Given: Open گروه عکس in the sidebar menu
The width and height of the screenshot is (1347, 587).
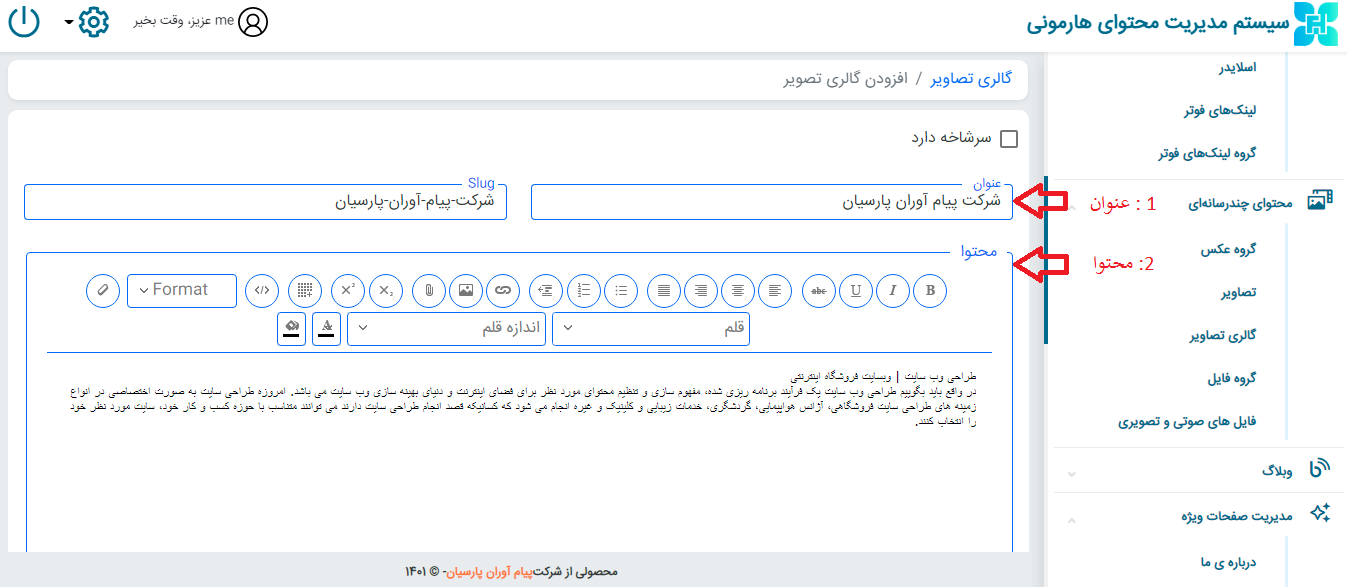Looking at the screenshot, I should pos(1228,249).
